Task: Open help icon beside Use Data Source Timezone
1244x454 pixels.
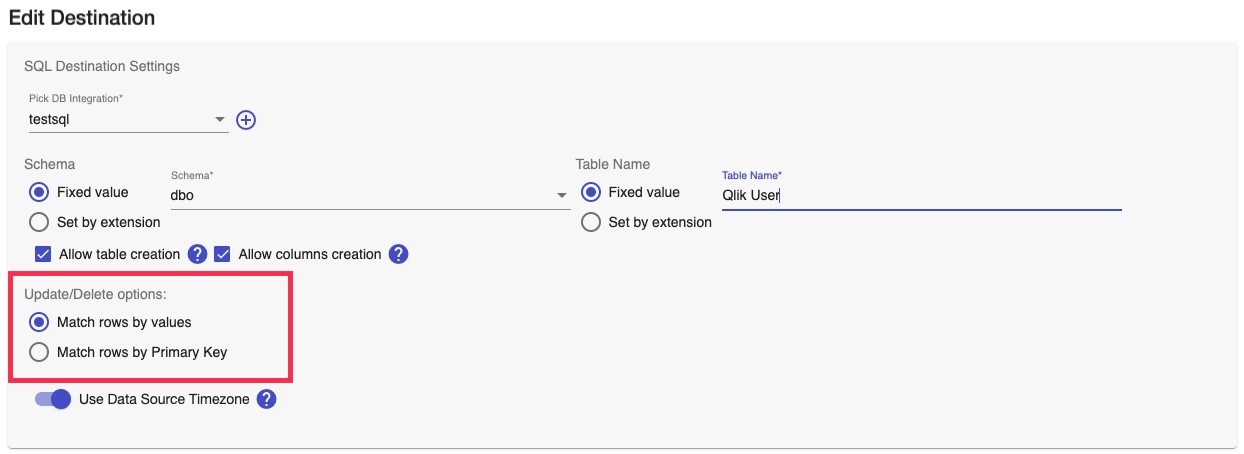Action: point(266,400)
